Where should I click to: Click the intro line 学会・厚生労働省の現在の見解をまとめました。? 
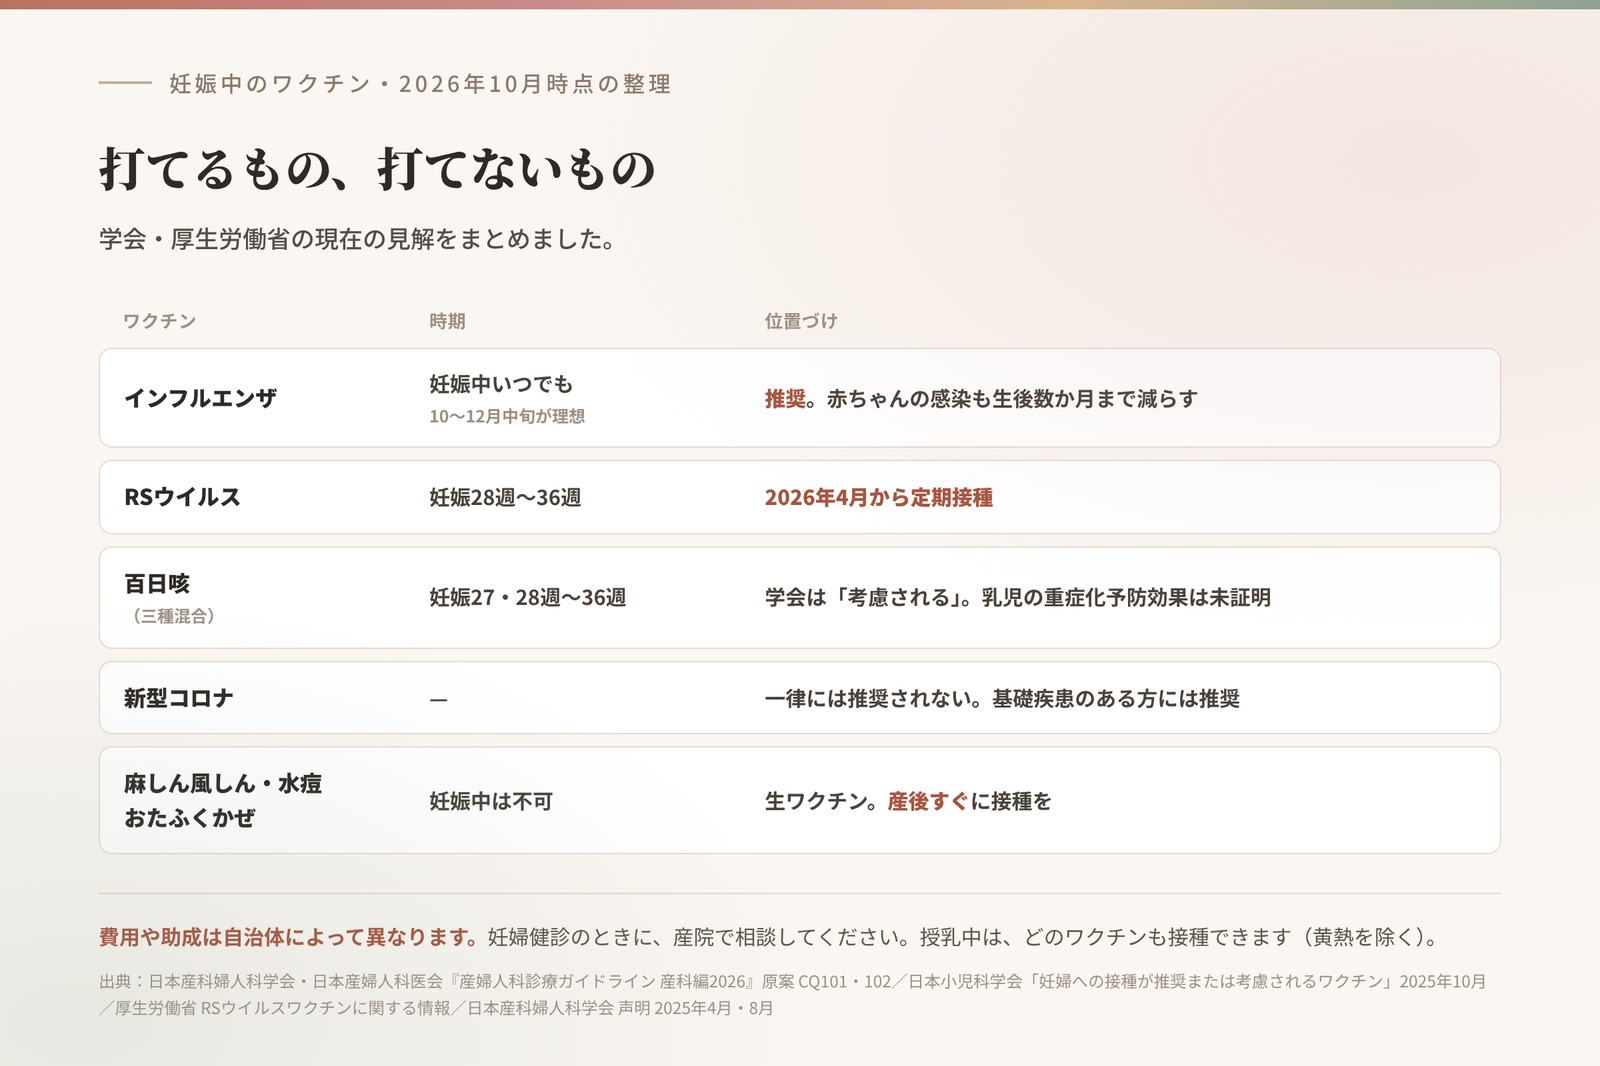tap(358, 239)
